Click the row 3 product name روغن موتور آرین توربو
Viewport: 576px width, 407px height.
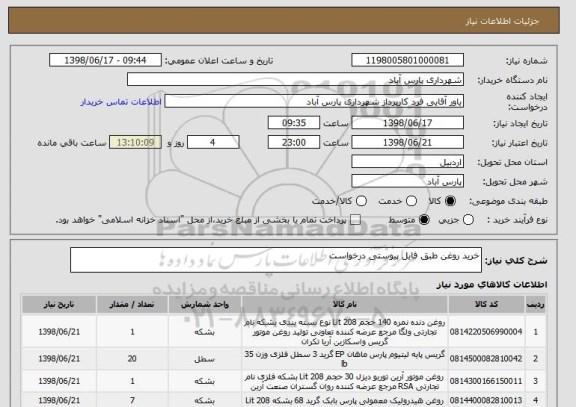[x=345, y=382]
